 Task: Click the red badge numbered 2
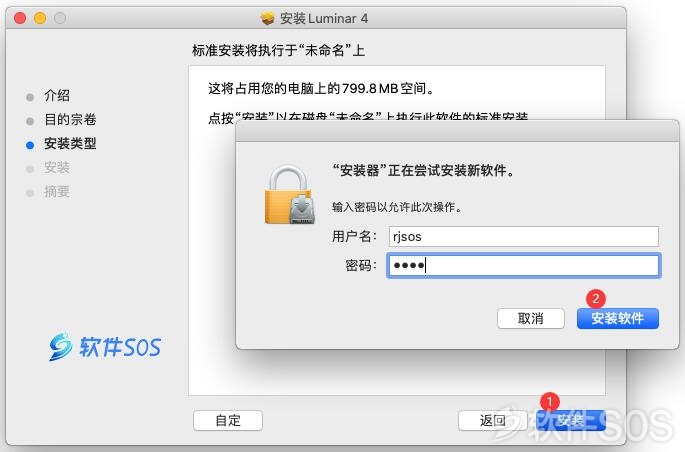(595, 299)
